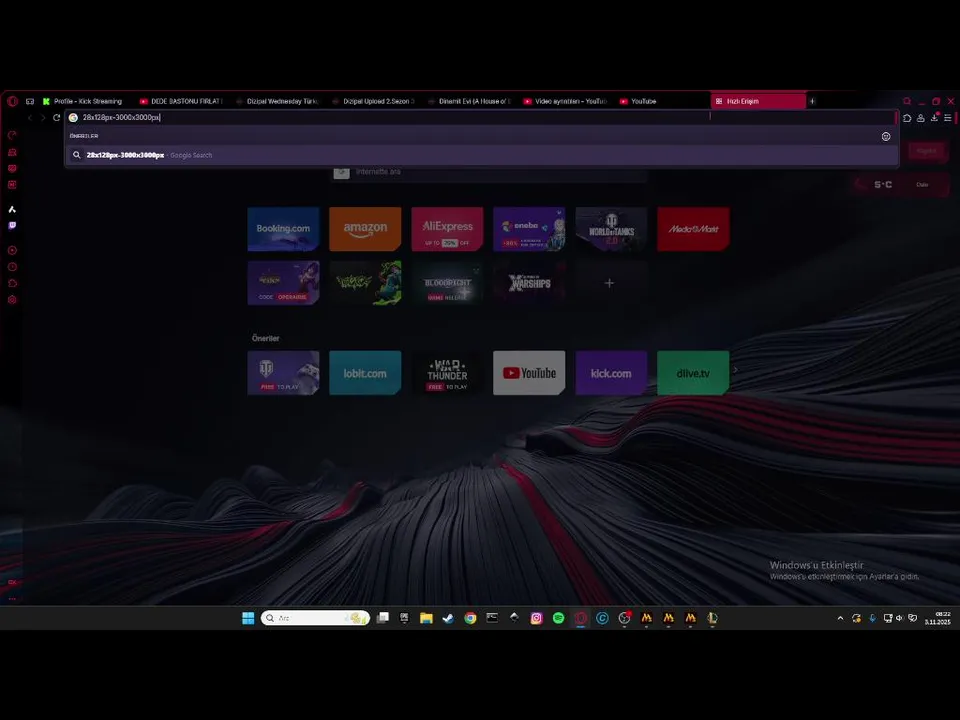Open the volume control in system tray

pyautogui.click(x=899, y=618)
